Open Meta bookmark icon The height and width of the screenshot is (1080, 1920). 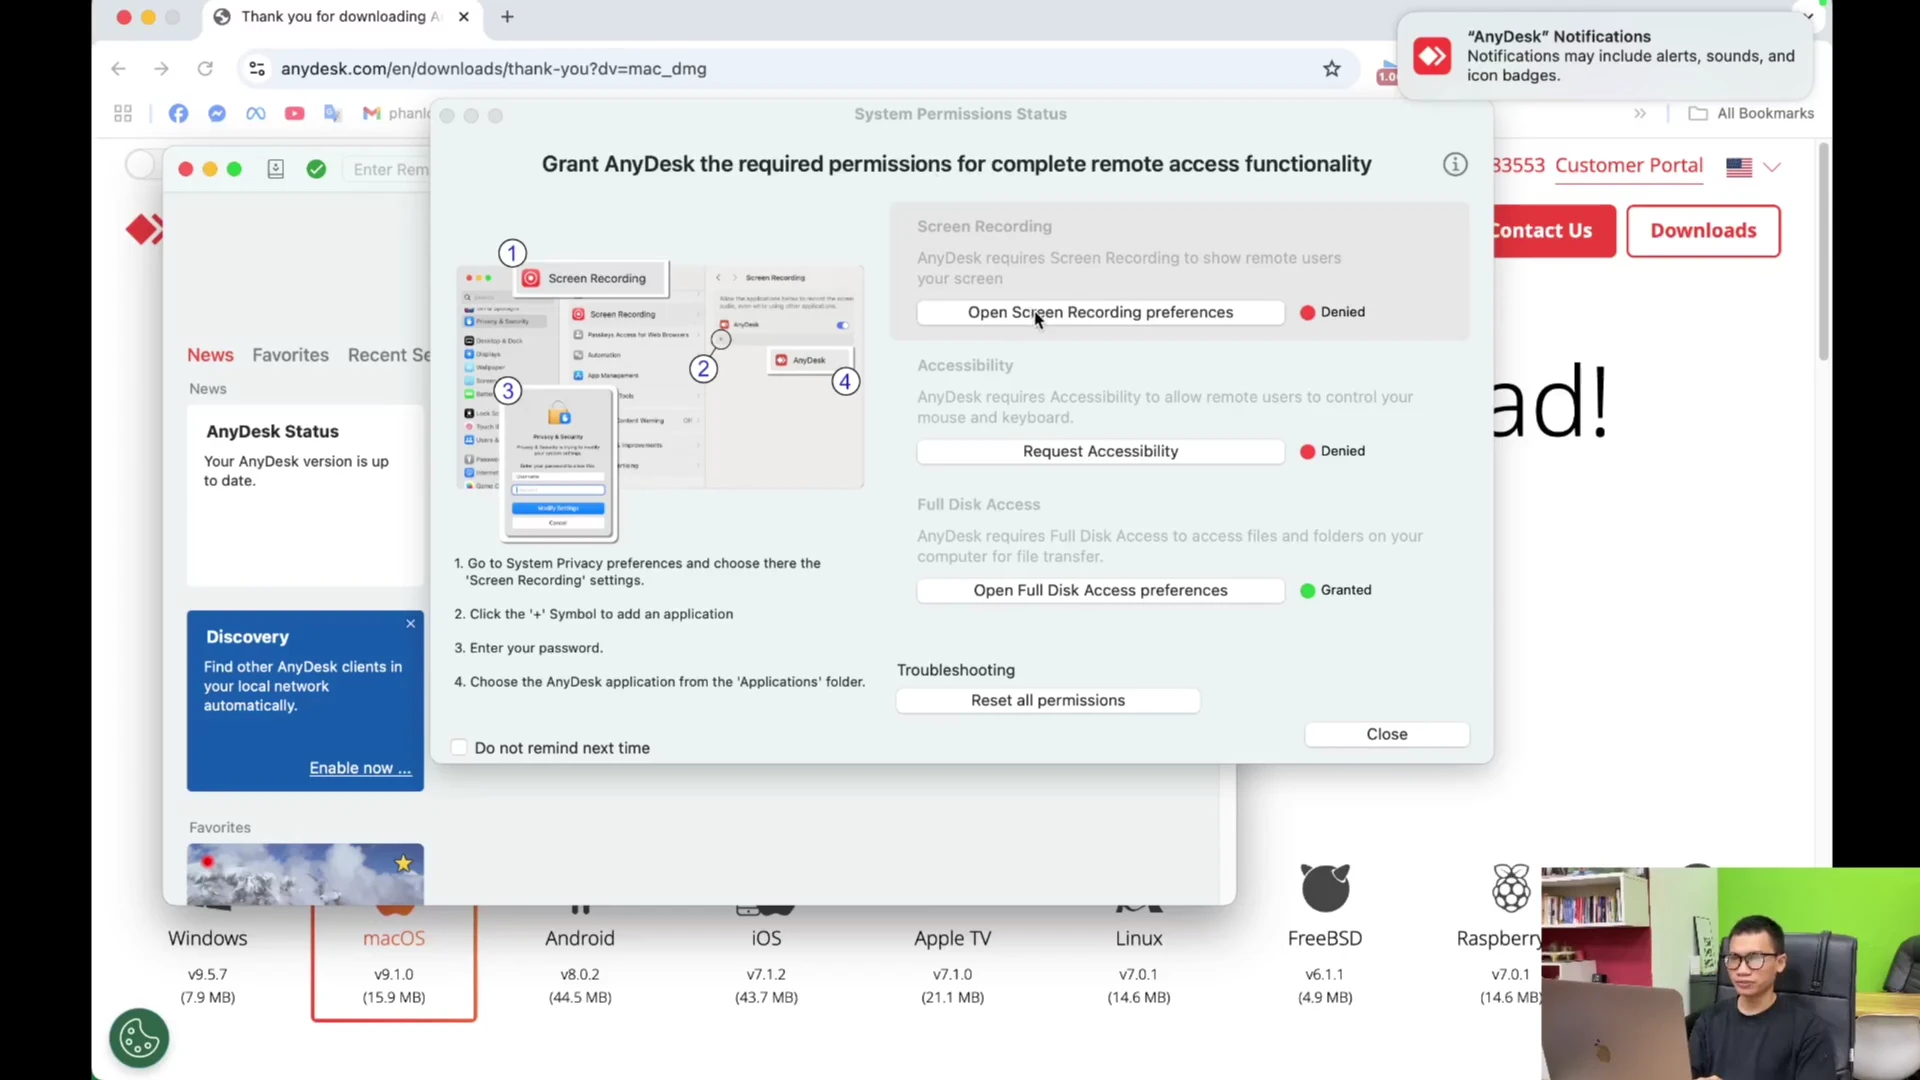click(x=256, y=114)
